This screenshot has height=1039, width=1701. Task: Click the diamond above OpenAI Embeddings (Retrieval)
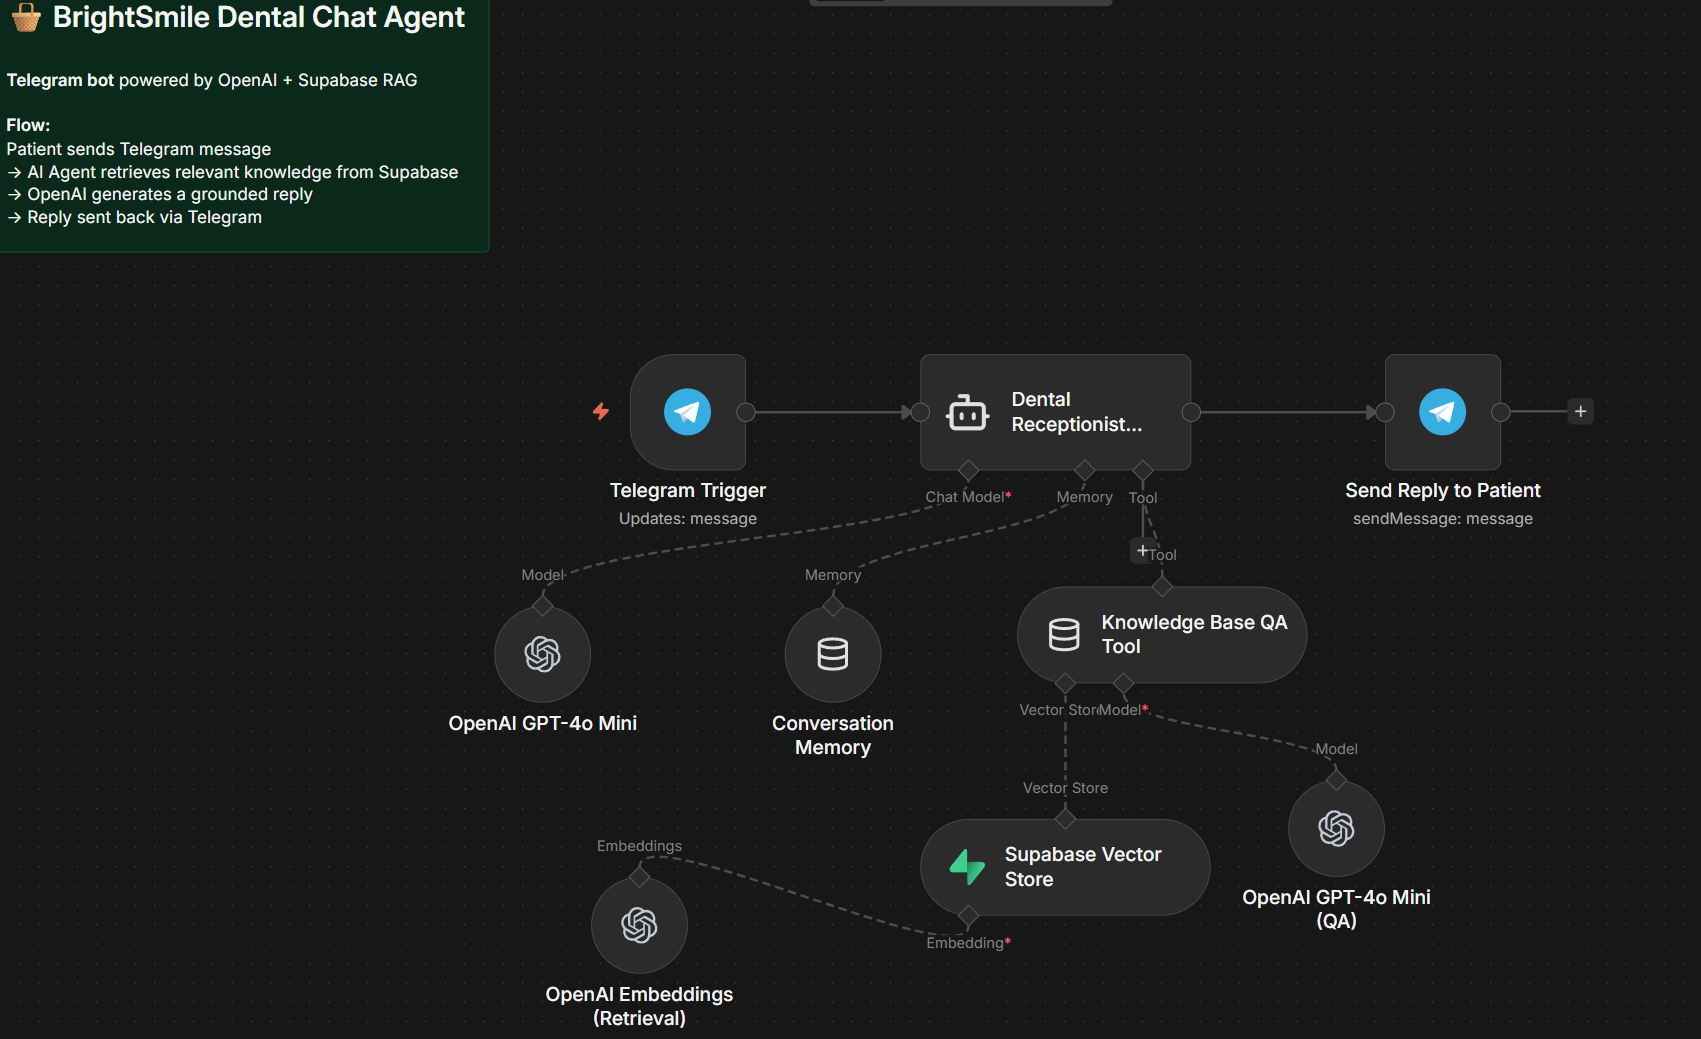(x=639, y=877)
